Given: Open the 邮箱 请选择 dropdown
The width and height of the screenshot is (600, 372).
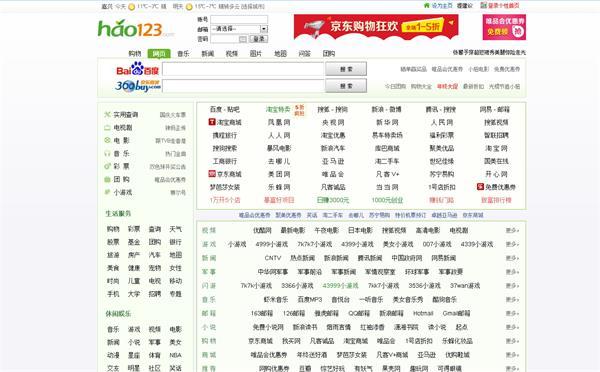Looking at the screenshot, I should coord(239,29).
